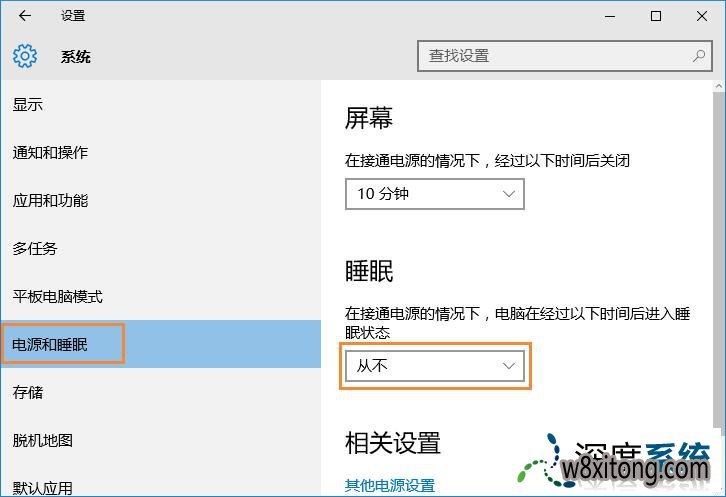Open the 存储 settings page
This screenshot has height=497, width=726.
[28, 392]
